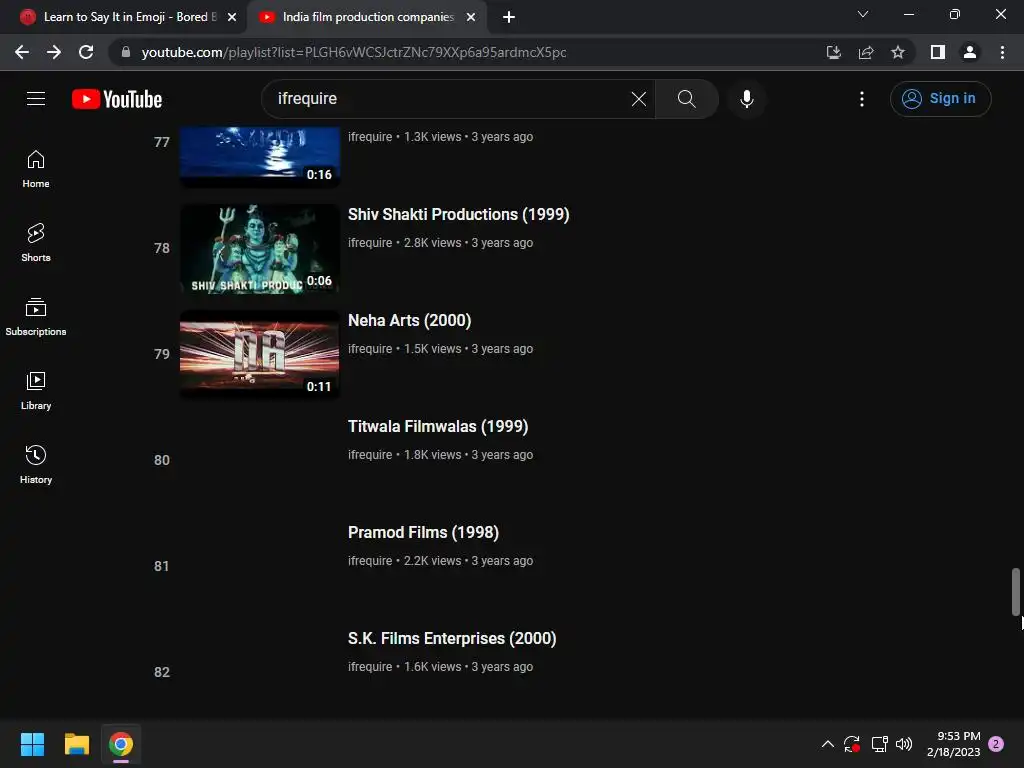This screenshot has width=1024, height=768.
Task: Open S.K. Films Enterprises (2000) video
Action: [x=452, y=639]
